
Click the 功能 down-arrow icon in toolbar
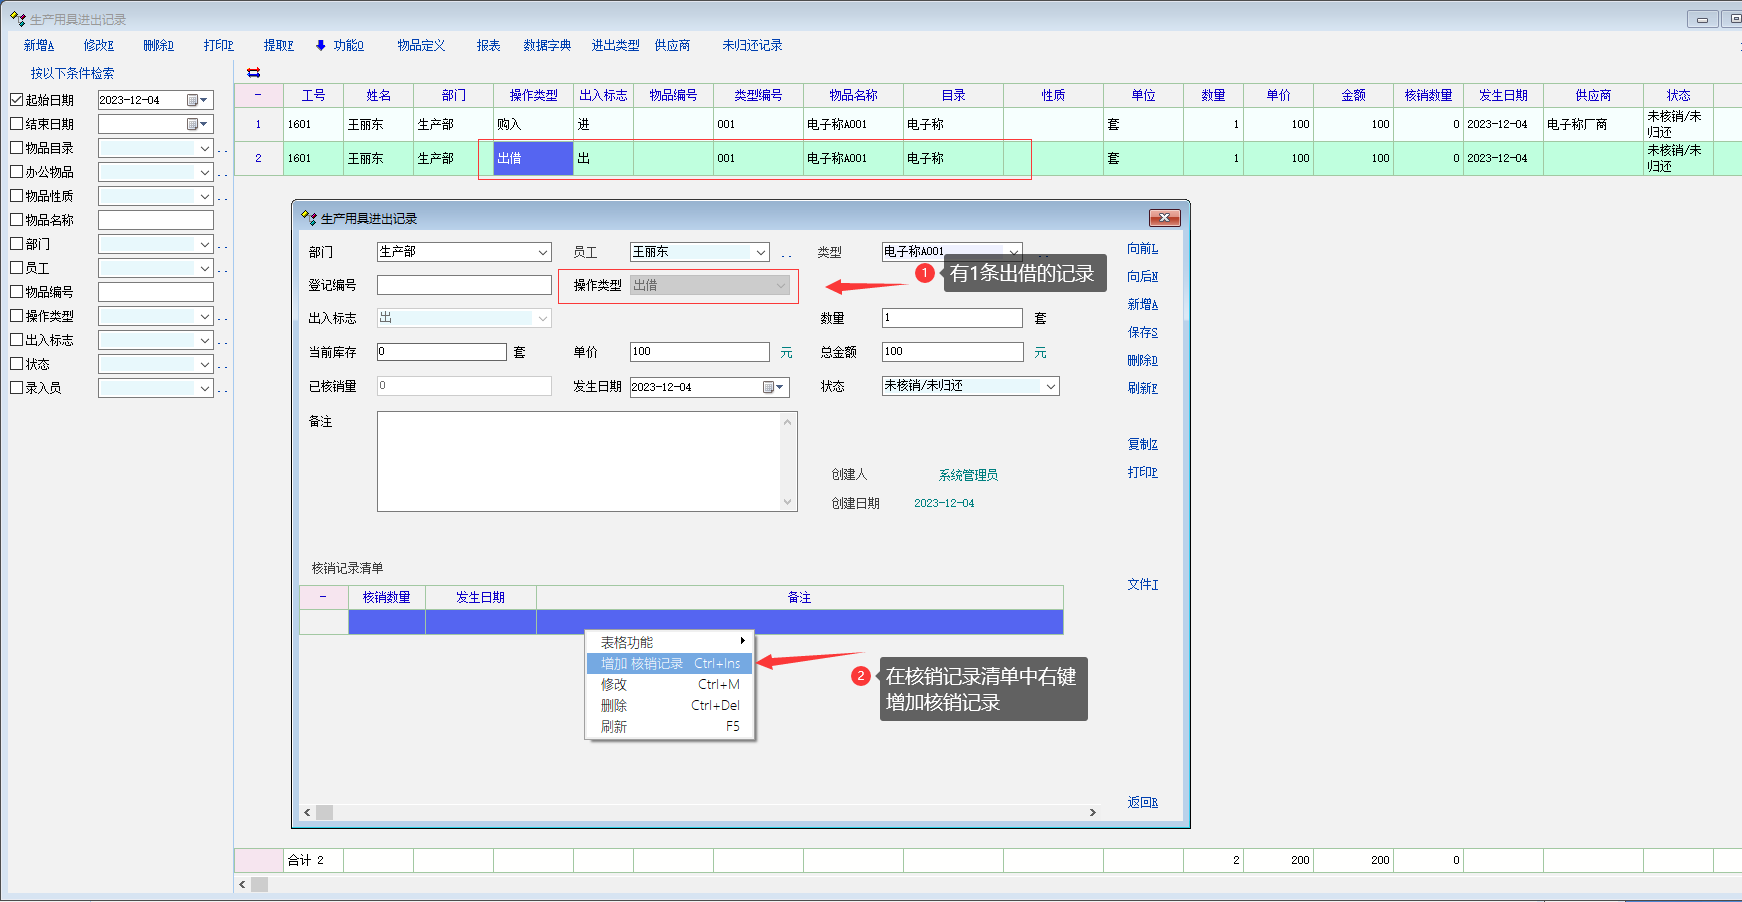321,45
